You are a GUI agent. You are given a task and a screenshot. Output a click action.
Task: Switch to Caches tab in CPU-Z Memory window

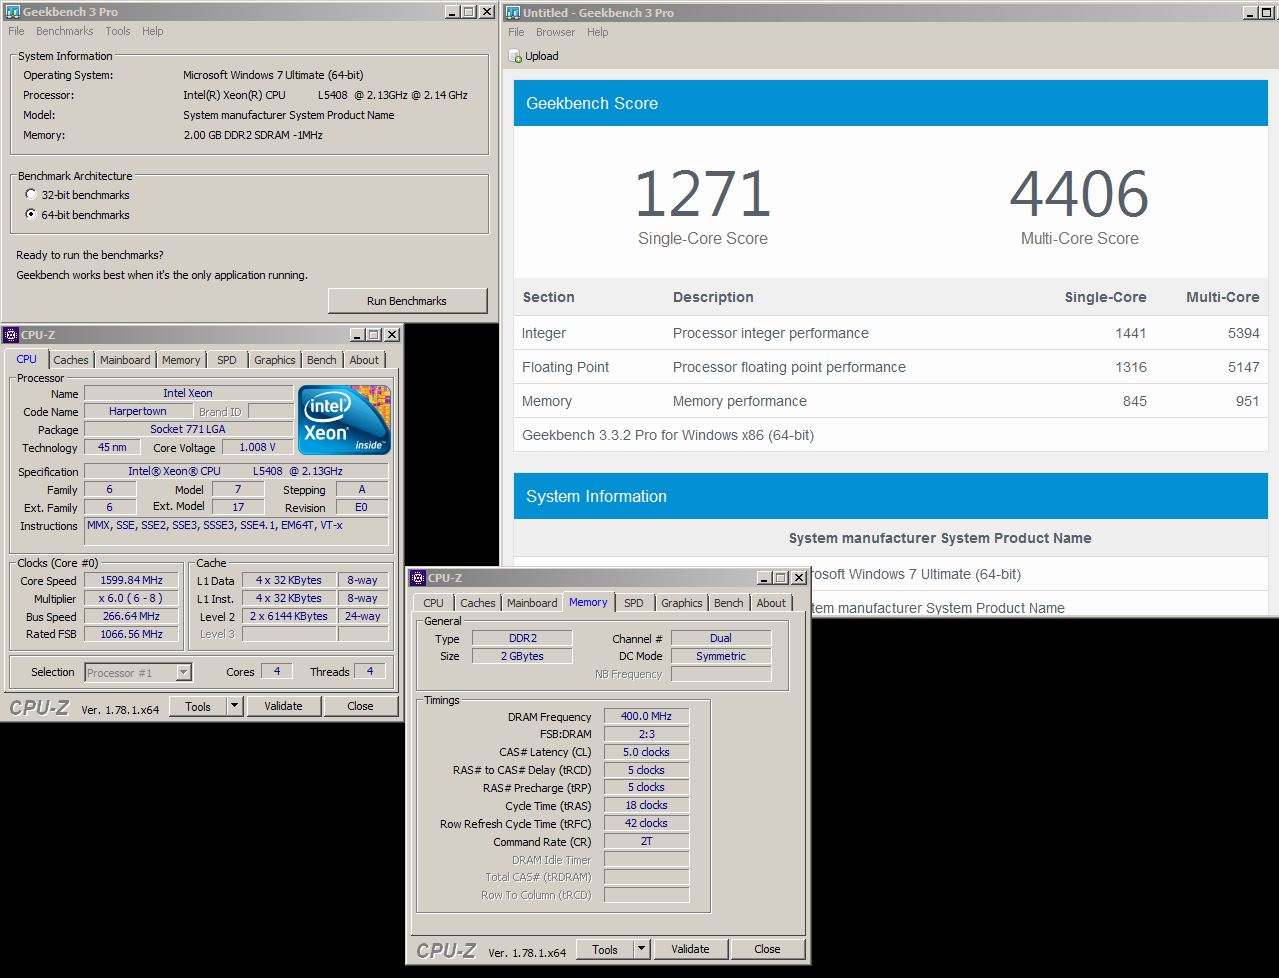pos(478,603)
